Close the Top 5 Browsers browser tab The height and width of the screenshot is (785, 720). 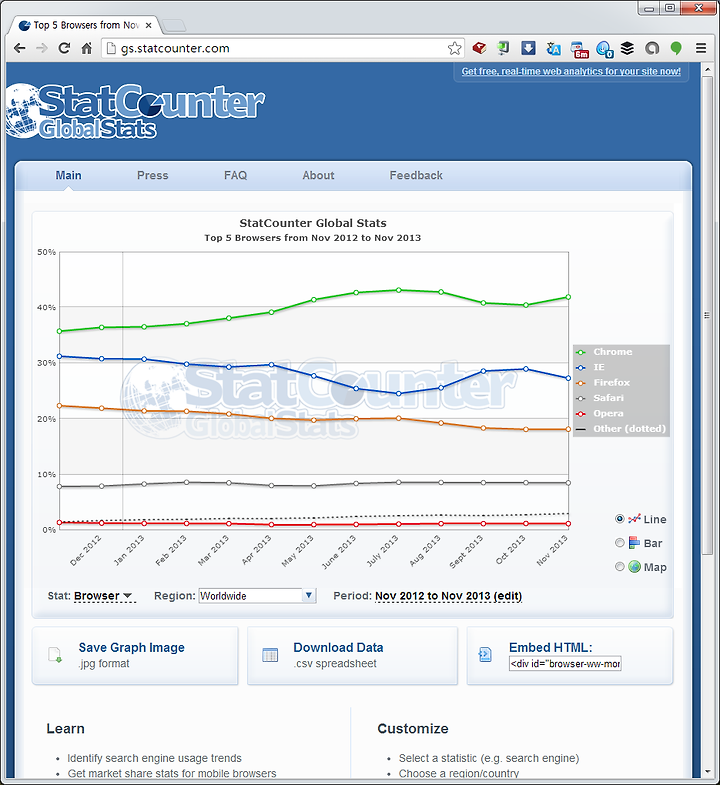149,25
